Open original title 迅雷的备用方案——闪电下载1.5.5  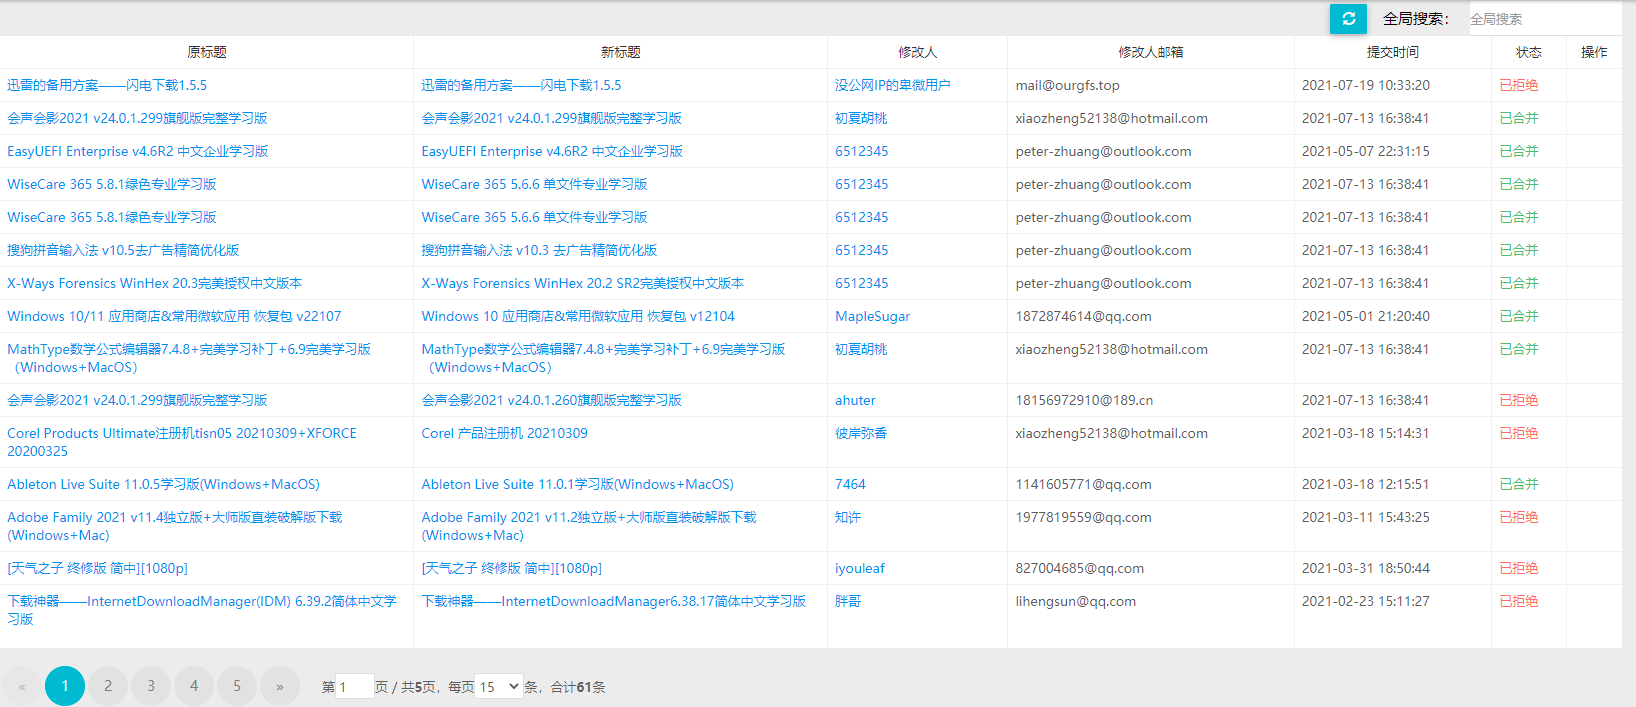[107, 85]
